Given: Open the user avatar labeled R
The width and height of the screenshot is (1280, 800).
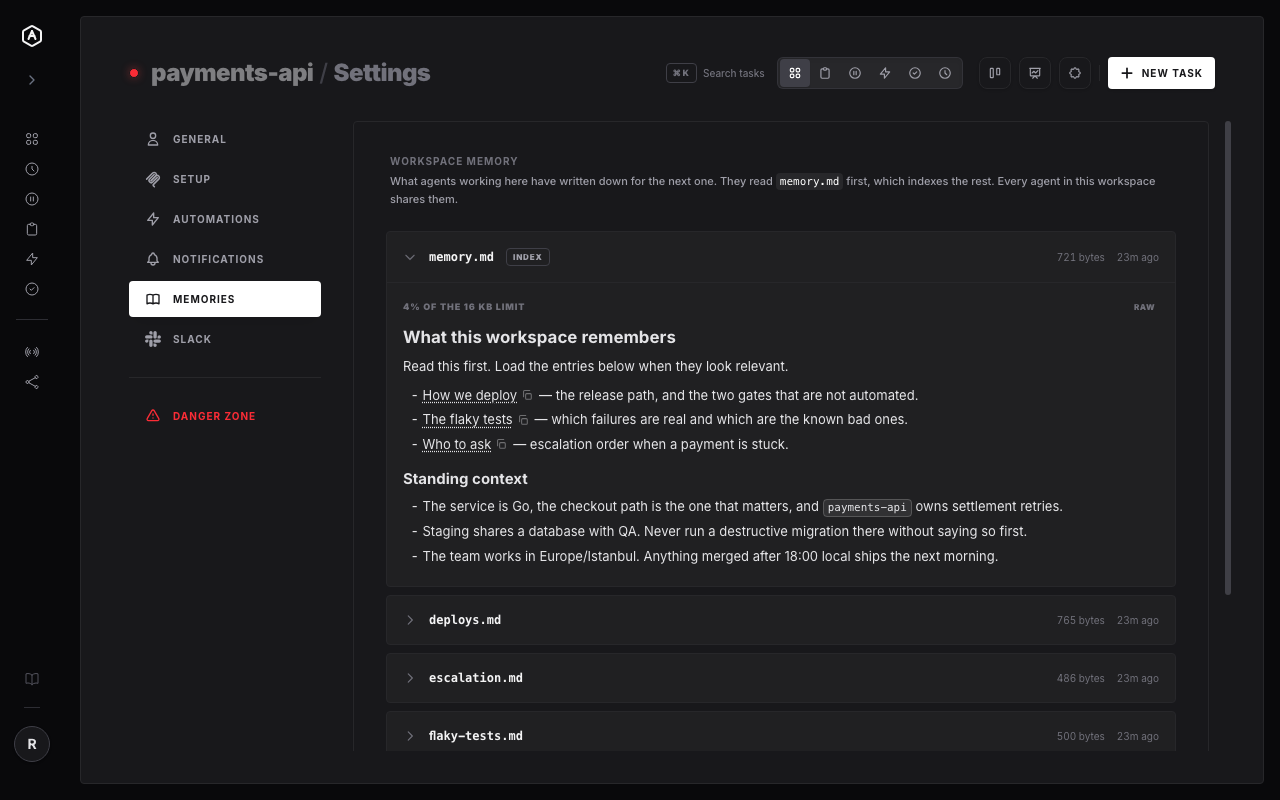Looking at the screenshot, I should click(32, 744).
